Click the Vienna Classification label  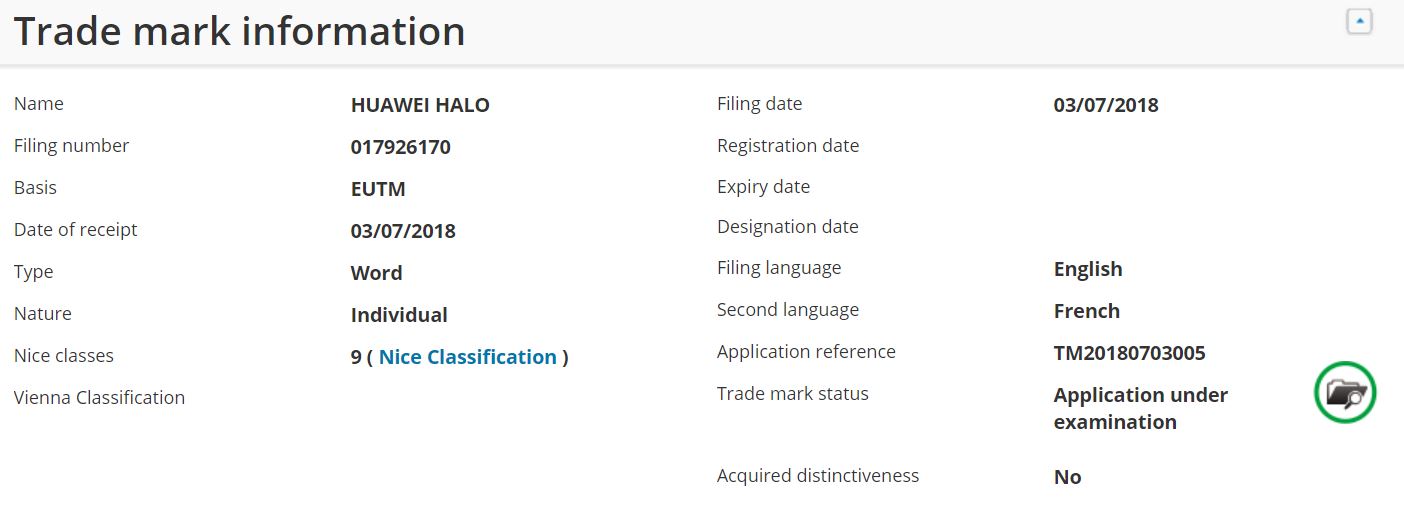(99, 397)
